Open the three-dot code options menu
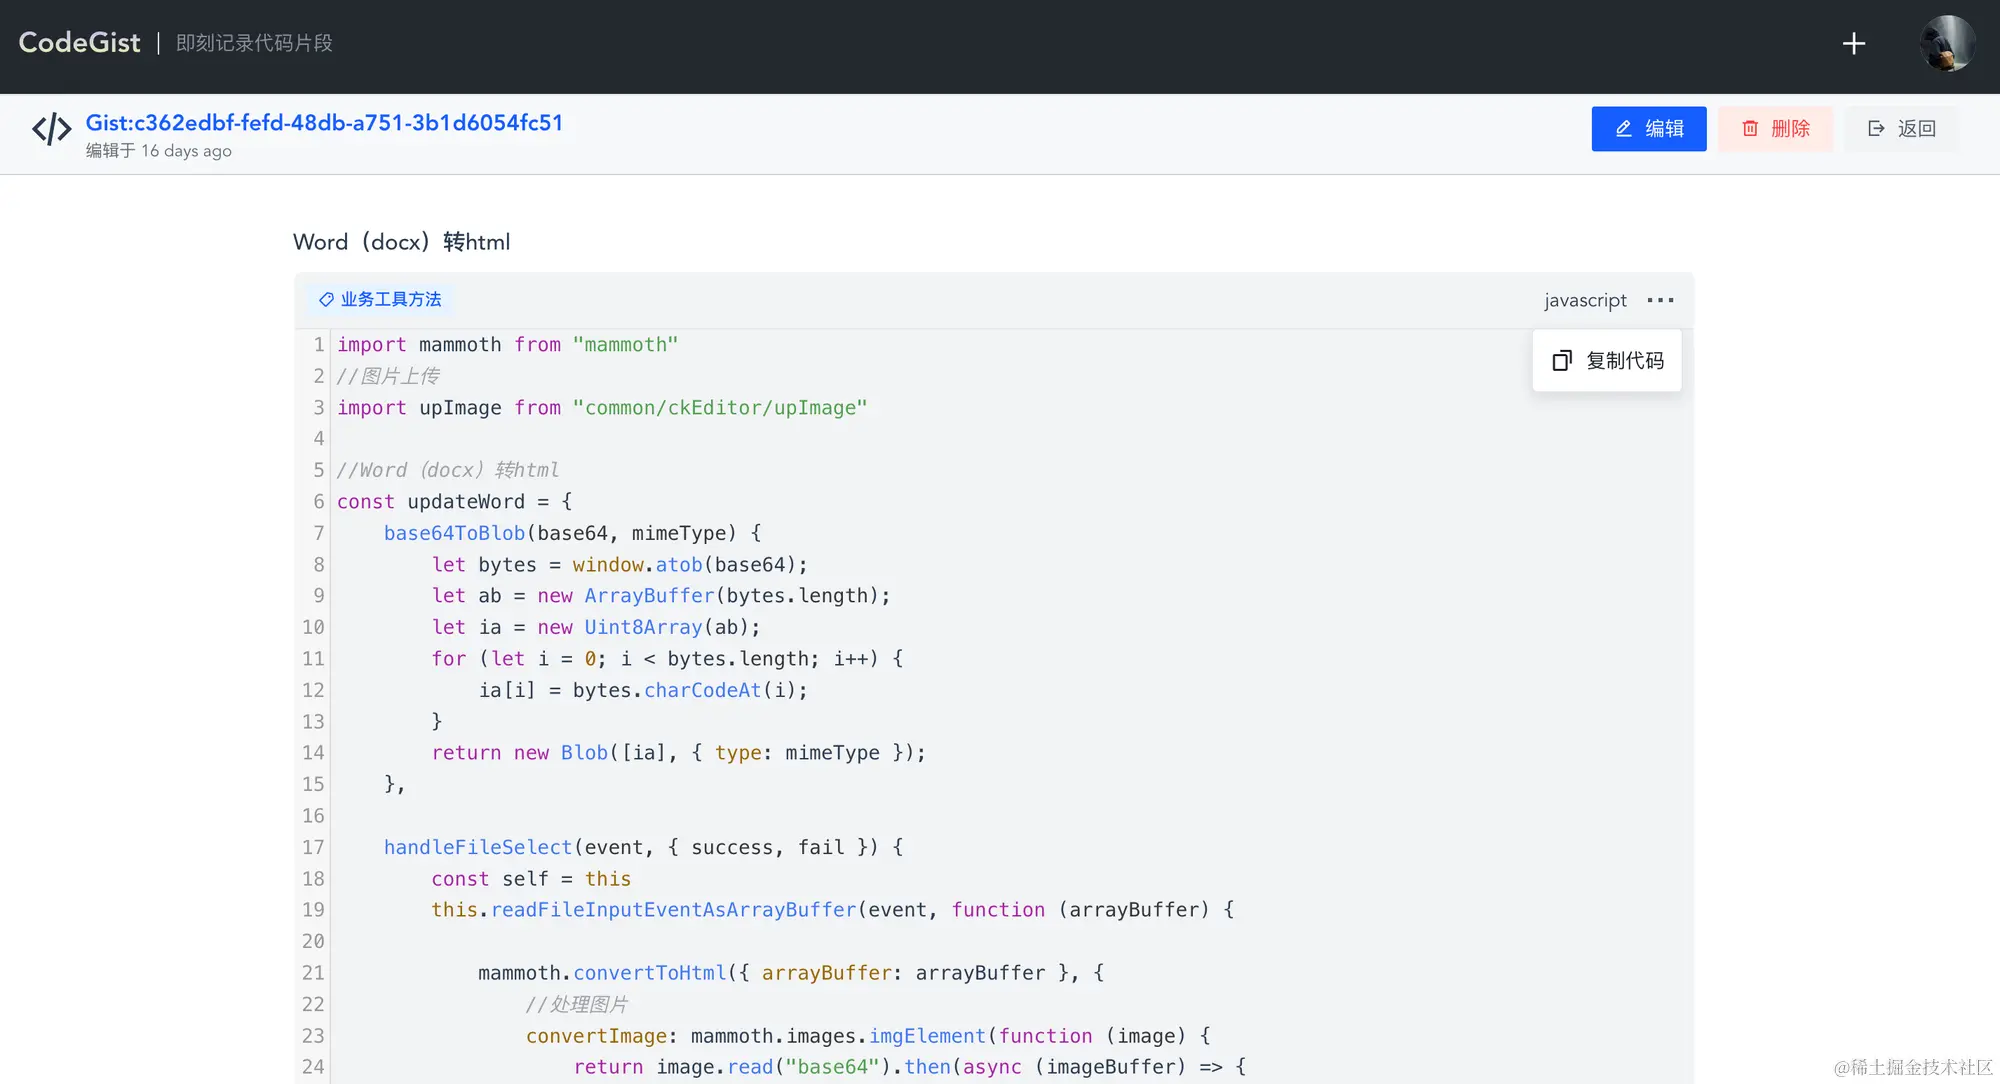The width and height of the screenshot is (2000, 1084). pos(1660,300)
